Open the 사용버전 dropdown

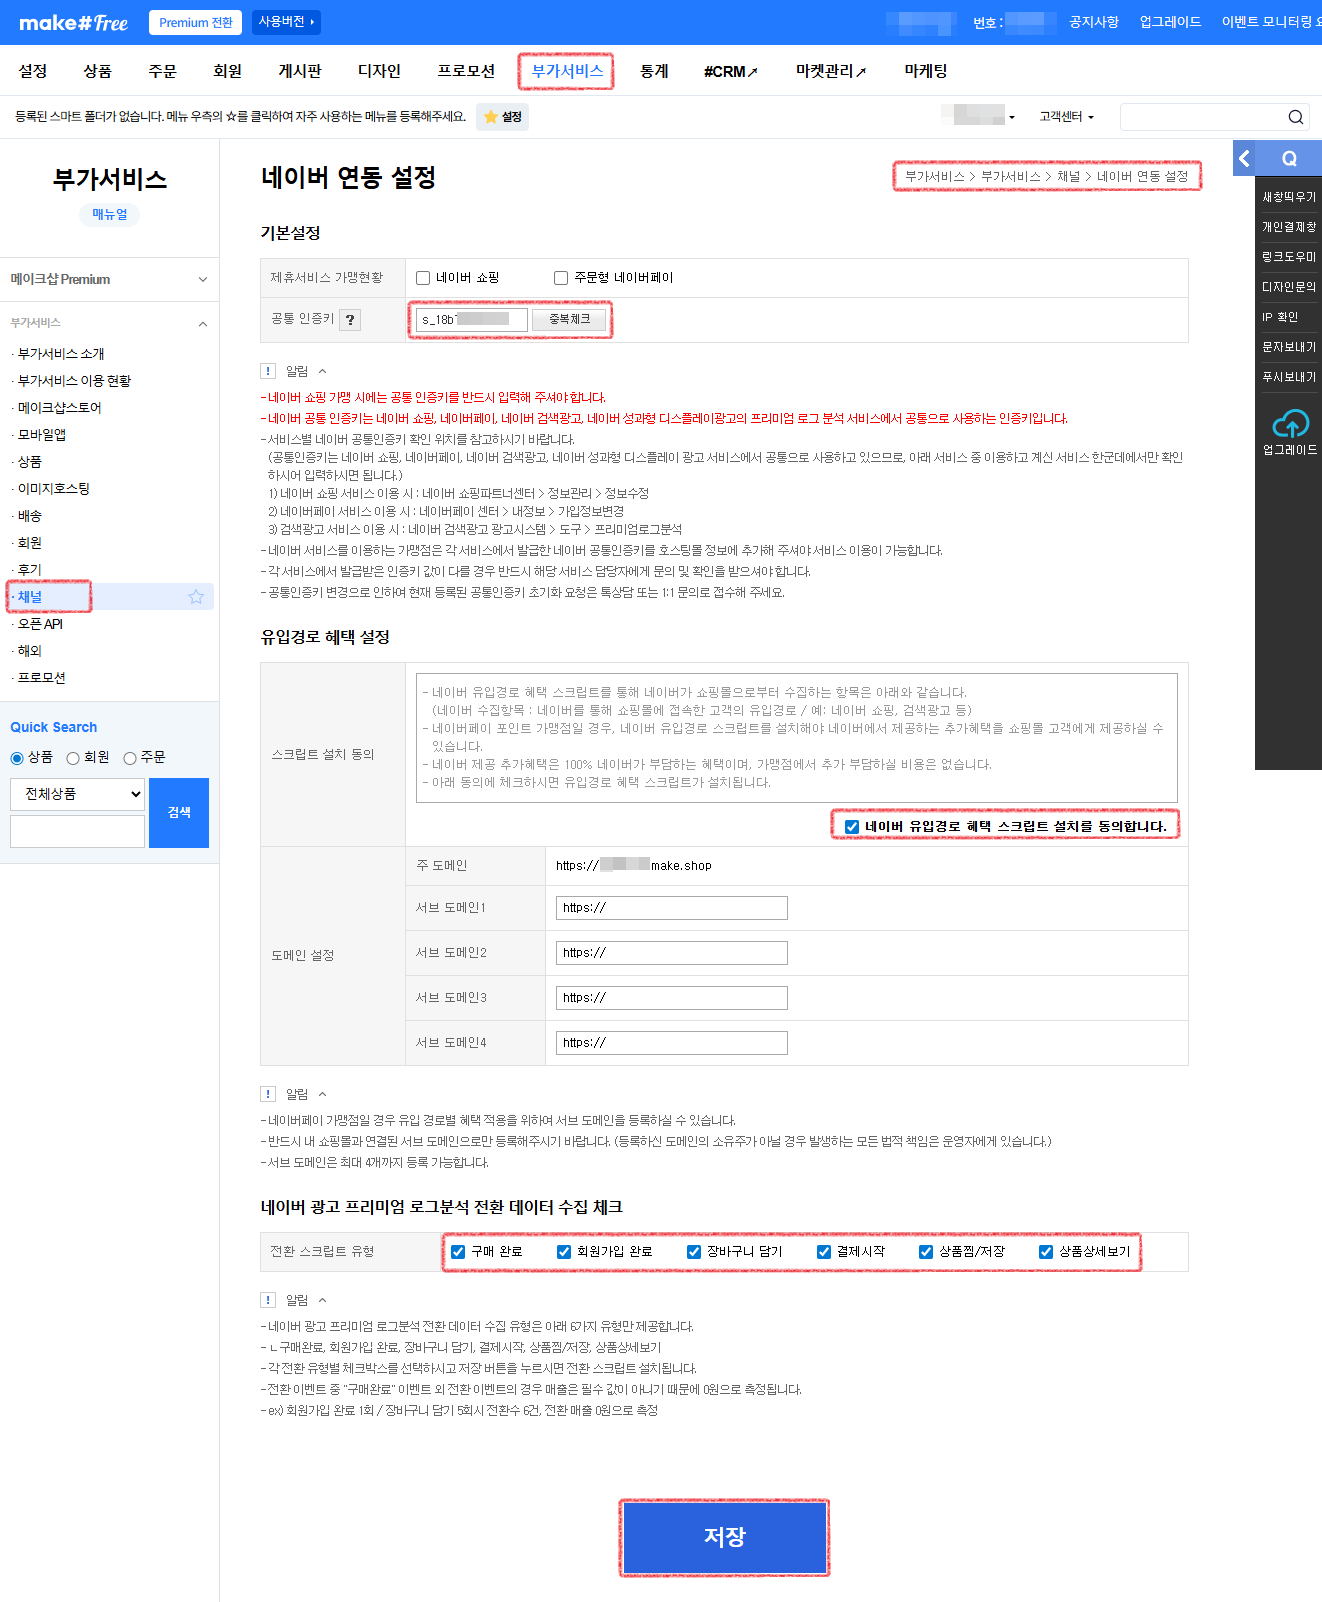coord(286,21)
